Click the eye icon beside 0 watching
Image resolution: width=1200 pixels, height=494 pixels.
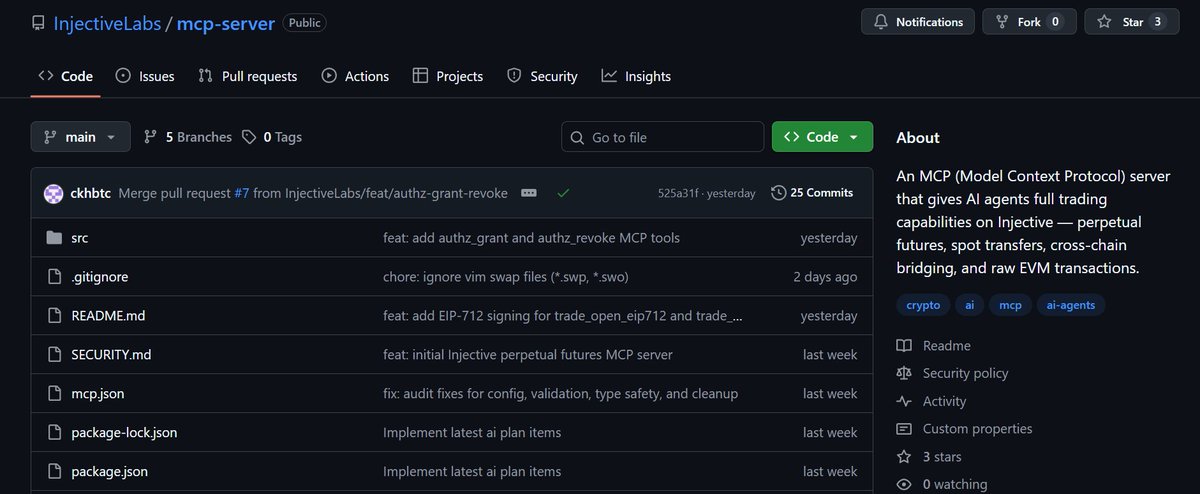tap(904, 485)
